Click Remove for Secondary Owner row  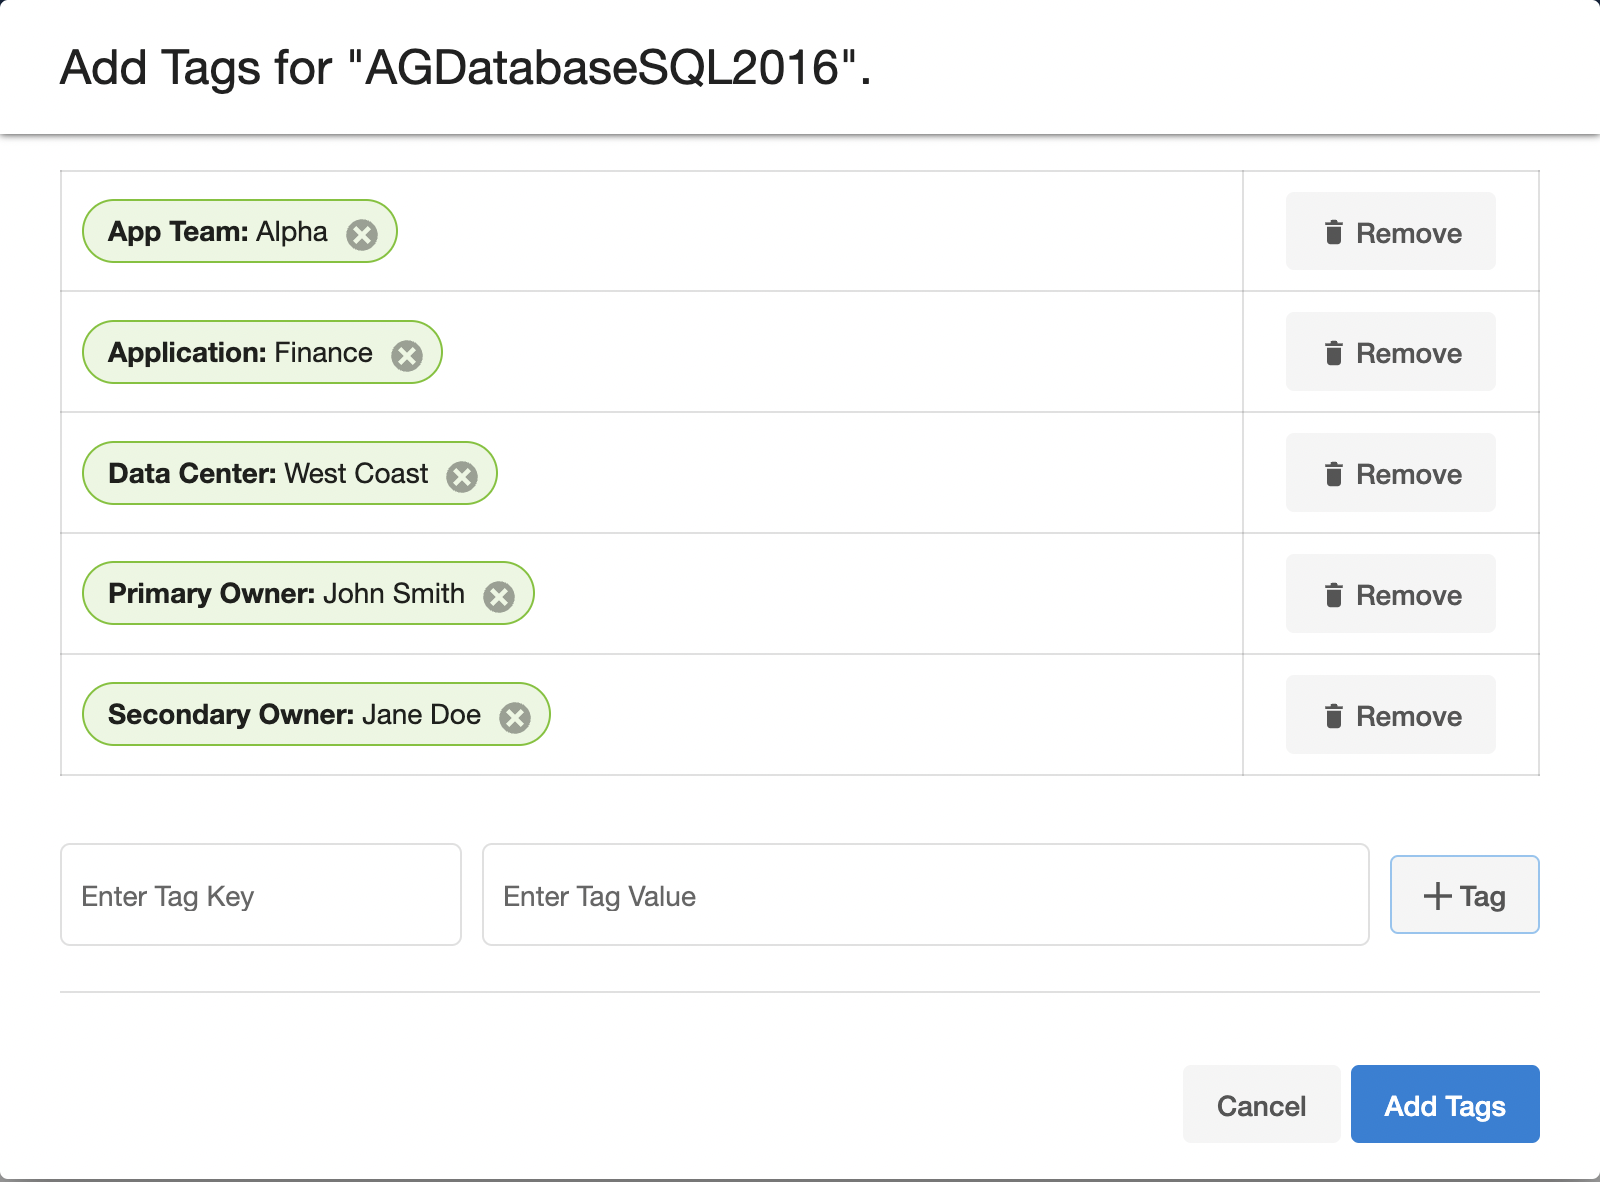[x=1390, y=715]
